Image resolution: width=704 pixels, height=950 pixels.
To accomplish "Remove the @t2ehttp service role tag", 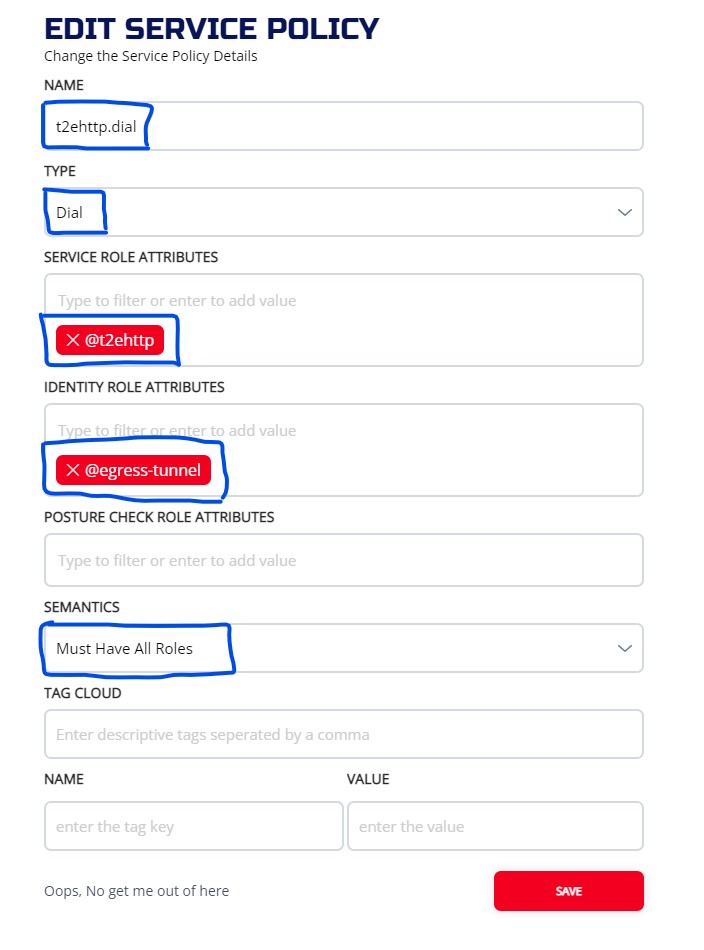I will [73, 340].
